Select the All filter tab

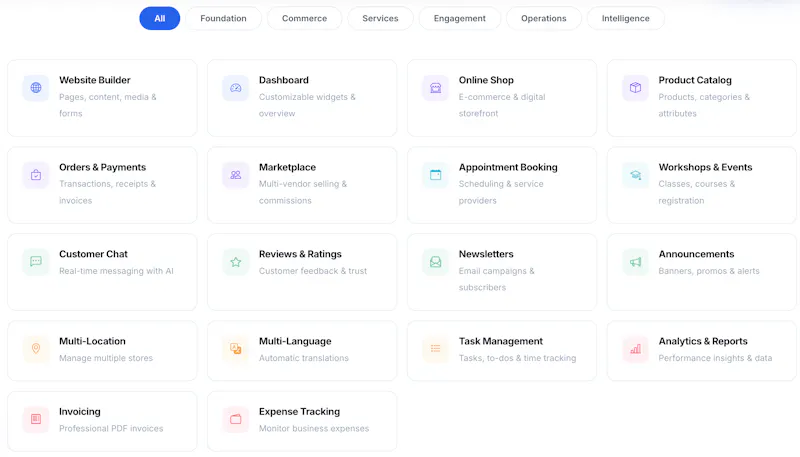[160, 18]
